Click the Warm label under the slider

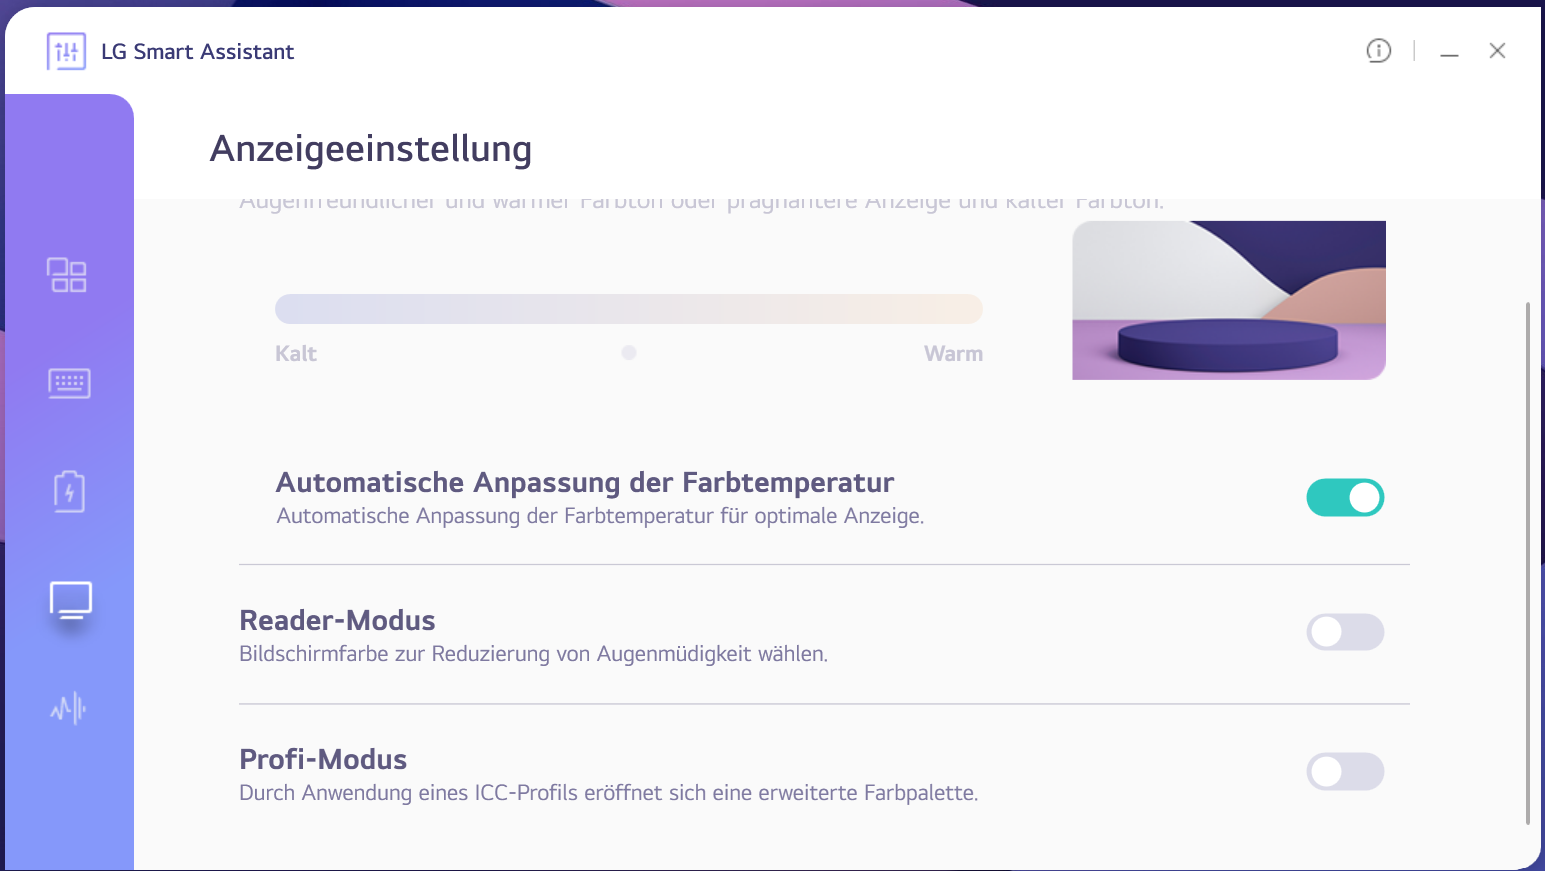(953, 354)
